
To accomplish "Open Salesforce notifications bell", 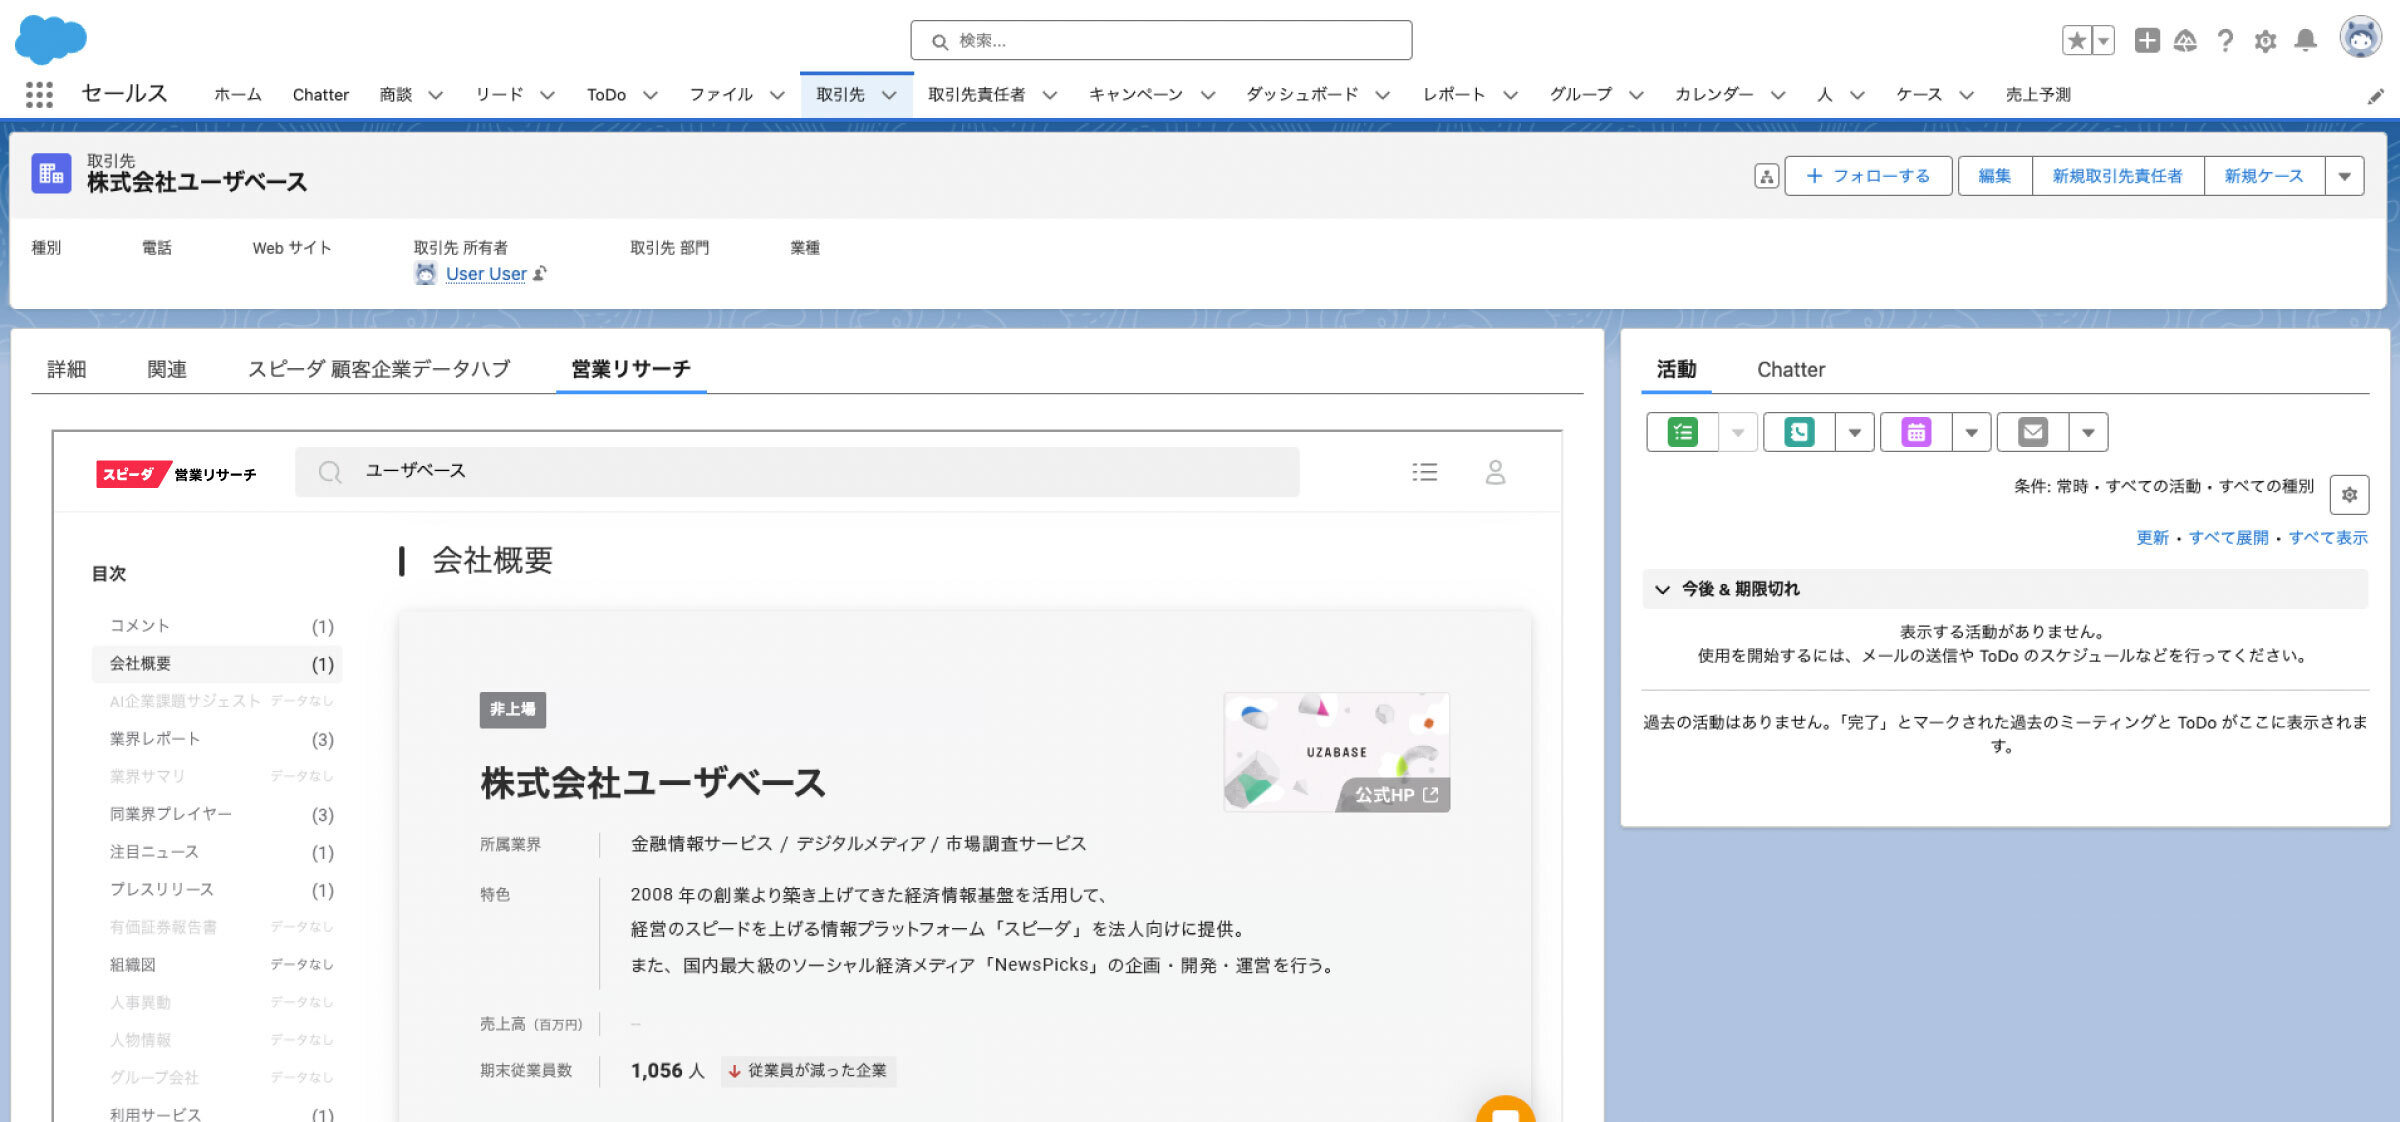I will pyautogui.click(x=2305, y=41).
